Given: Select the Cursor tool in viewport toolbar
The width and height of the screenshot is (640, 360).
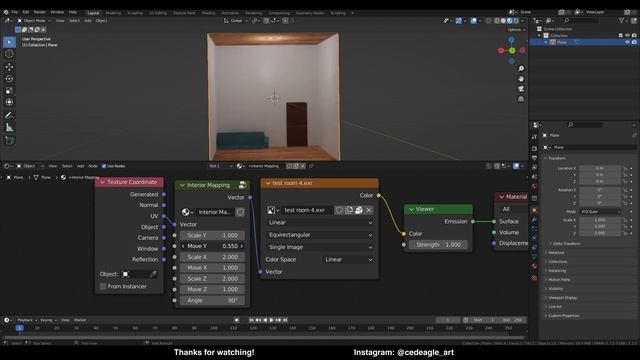Looking at the screenshot, I should tap(9, 54).
